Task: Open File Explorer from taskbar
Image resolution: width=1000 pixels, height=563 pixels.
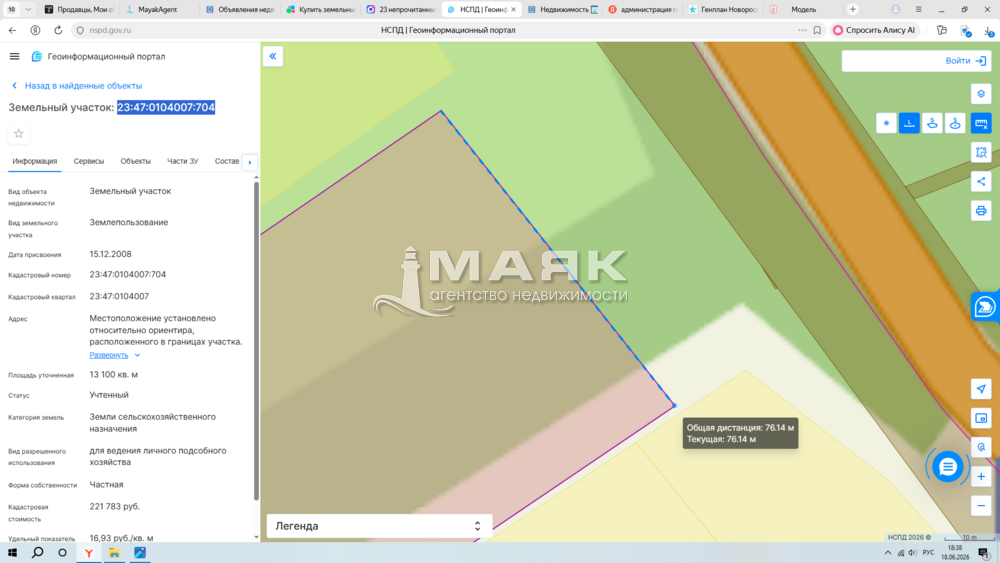Action: coord(114,553)
